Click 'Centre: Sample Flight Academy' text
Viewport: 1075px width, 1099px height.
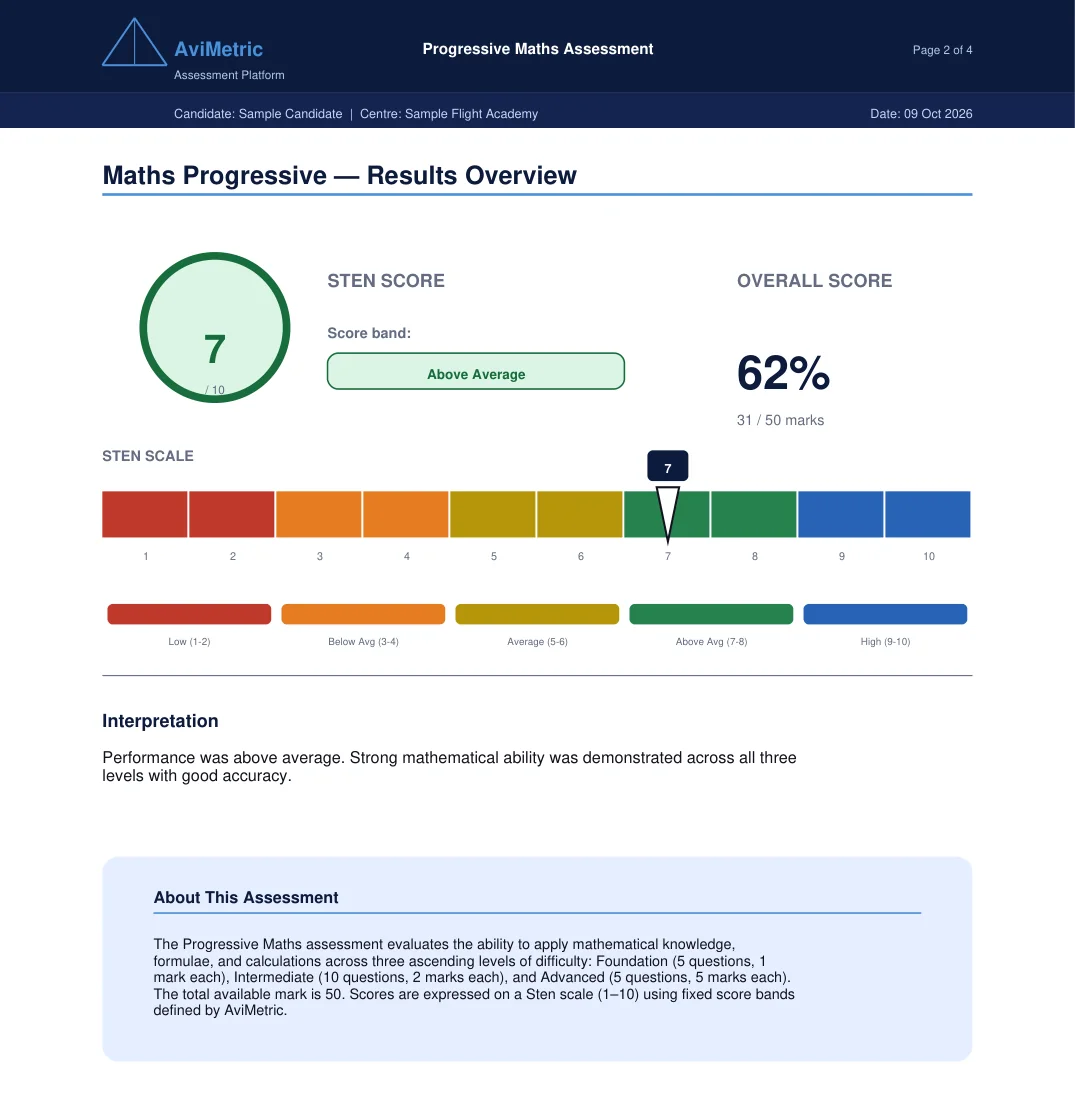[449, 114]
